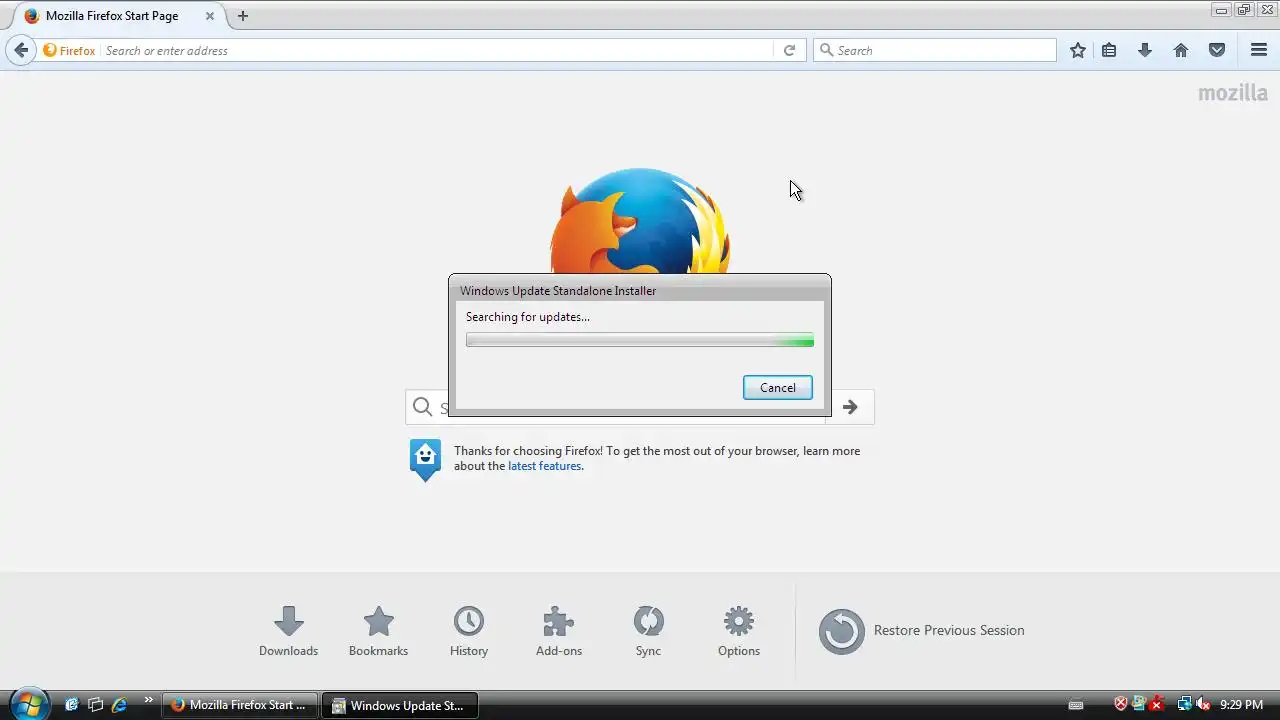Click Switch between windows Quick Launch icon
This screenshot has height=720, width=1280.
(x=95, y=705)
